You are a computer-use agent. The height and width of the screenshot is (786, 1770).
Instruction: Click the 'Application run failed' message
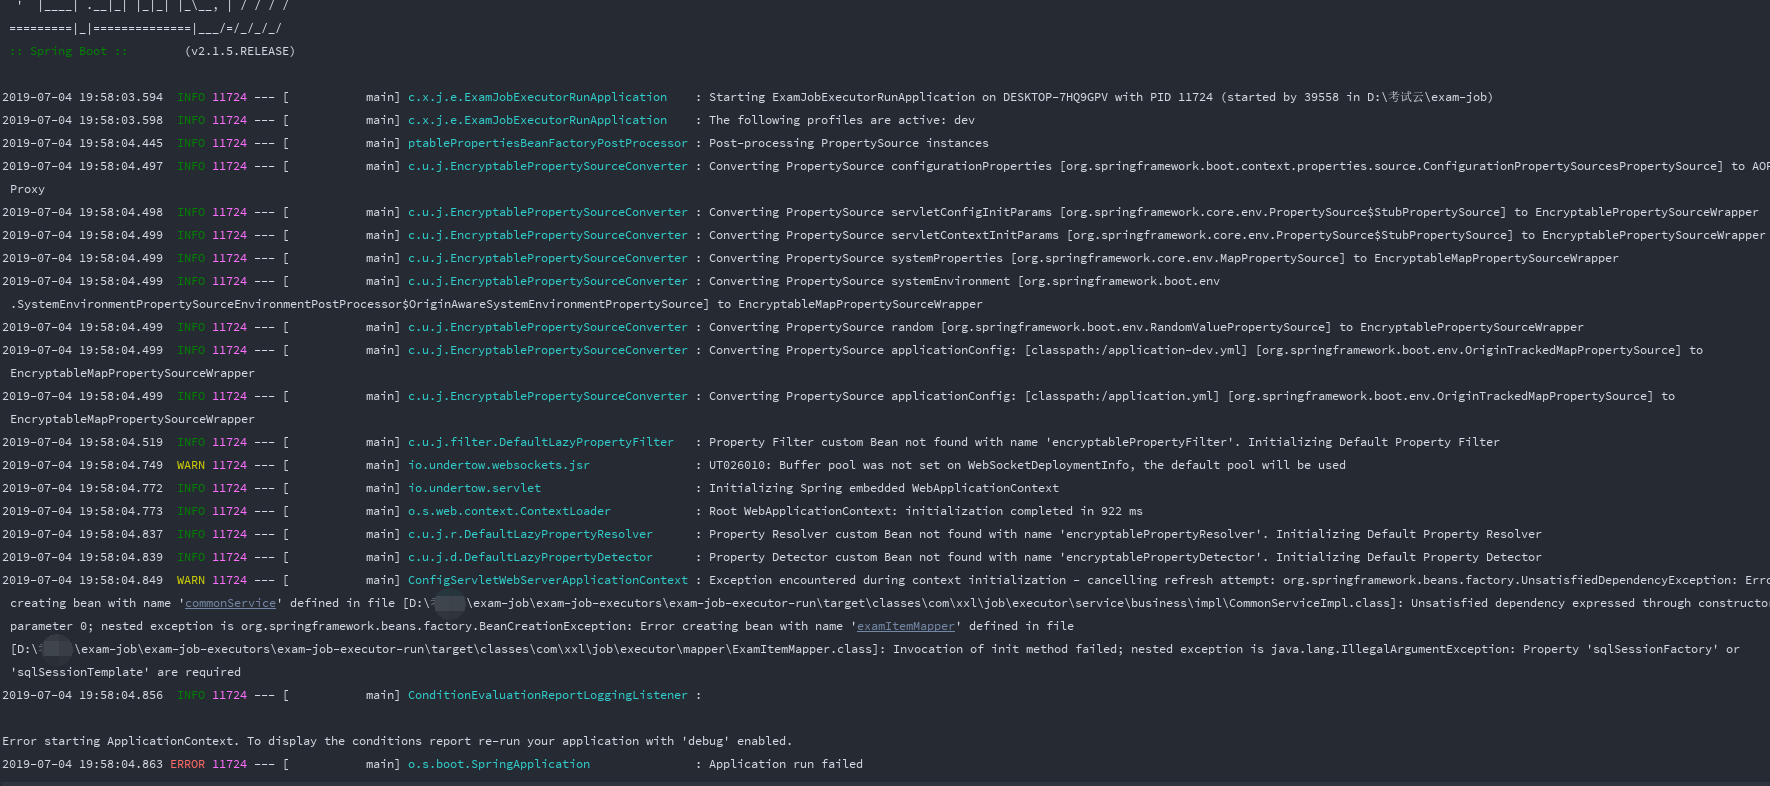(x=785, y=764)
